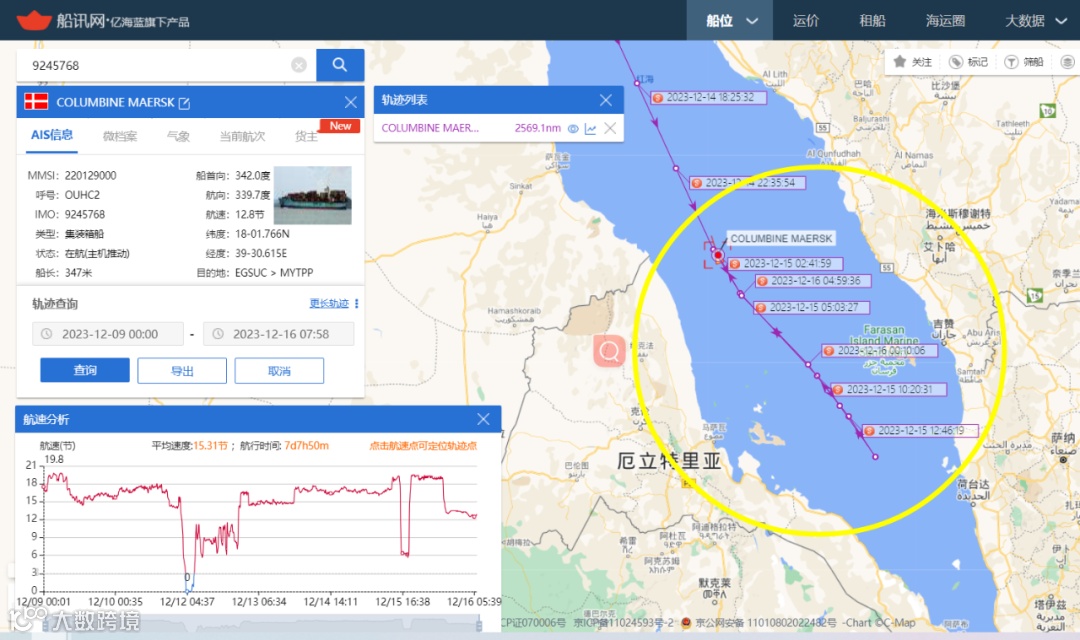Clear the search box with the X icon
1080x640 pixels.
[x=299, y=65]
